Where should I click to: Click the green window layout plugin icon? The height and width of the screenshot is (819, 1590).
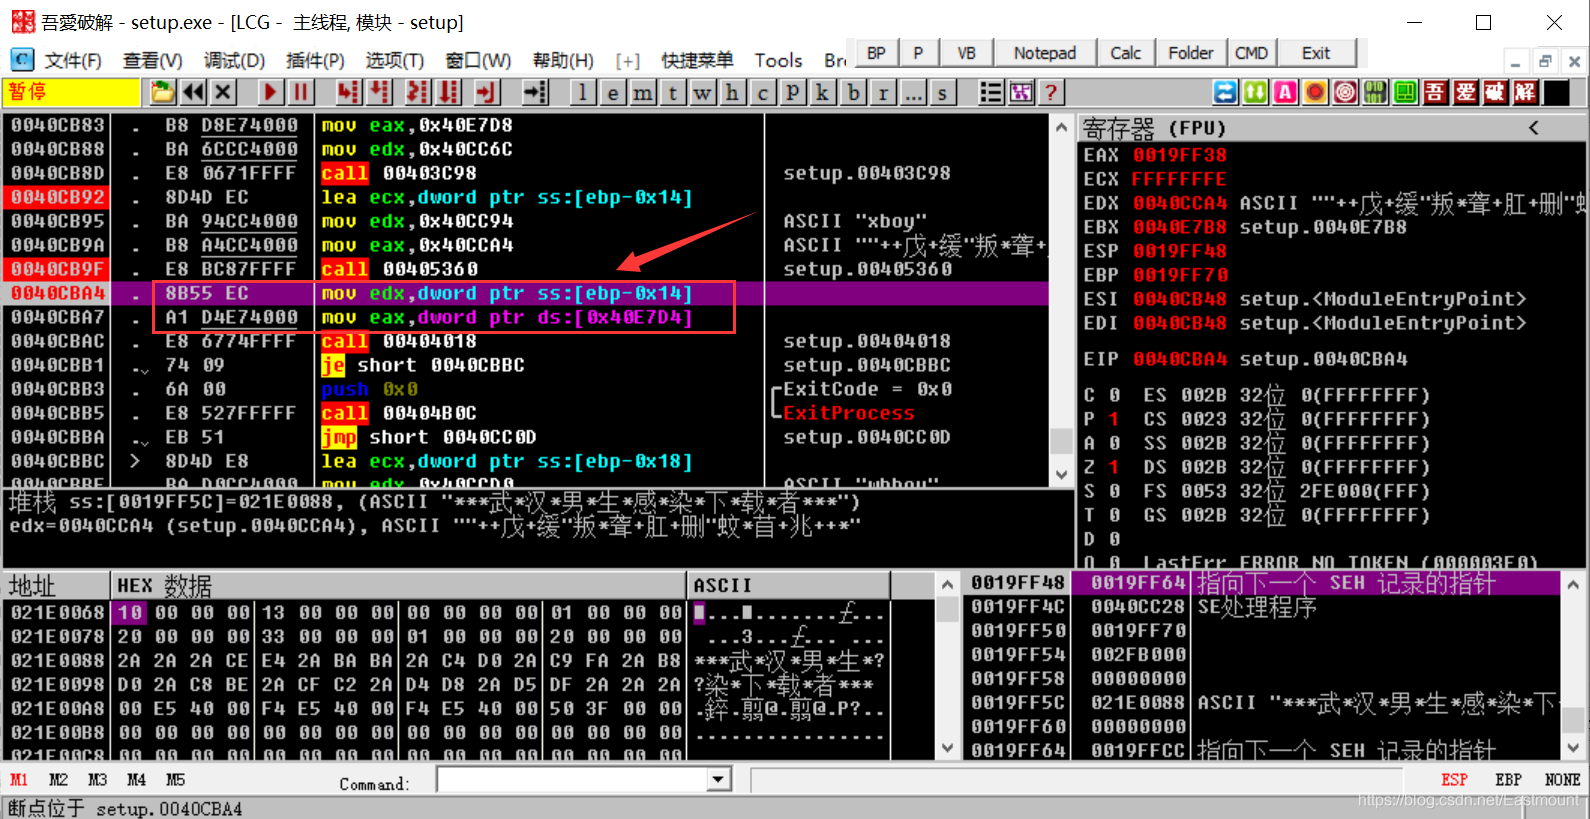coord(1405,93)
